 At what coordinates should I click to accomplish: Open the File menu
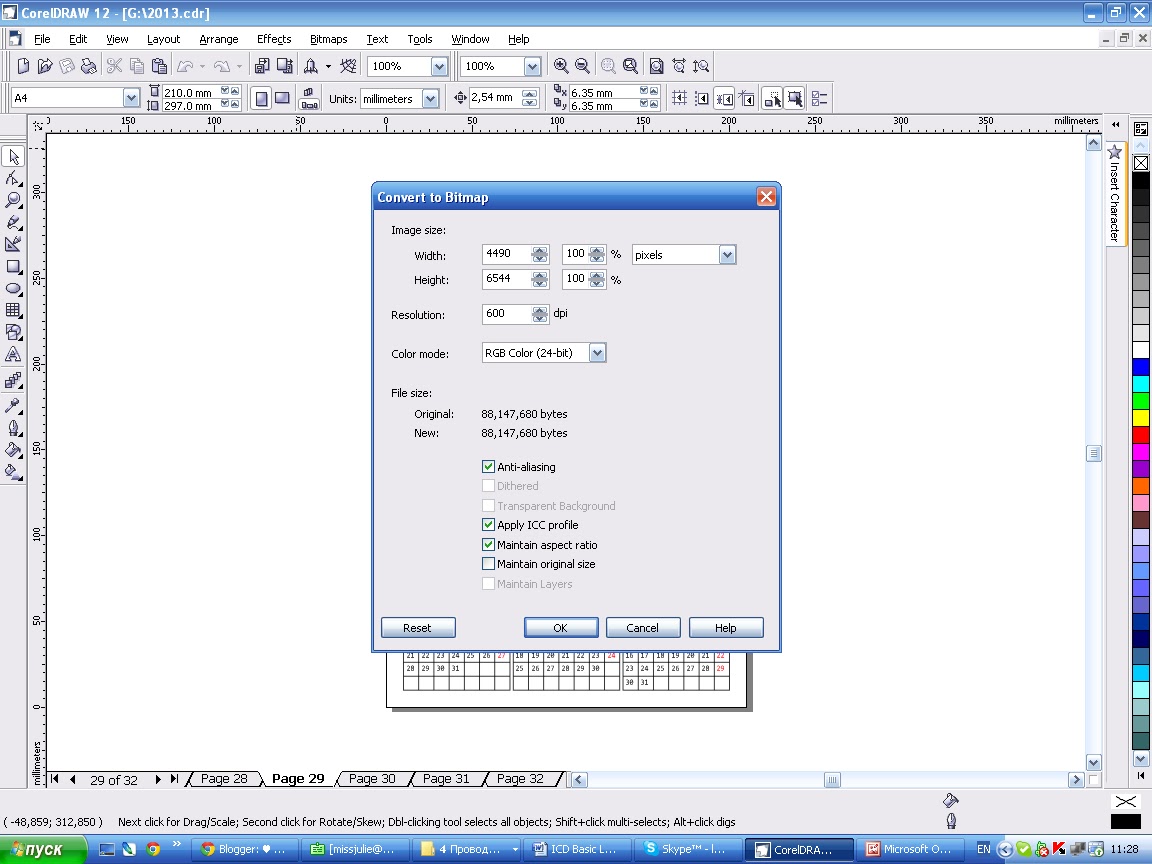tap(42, 39)
